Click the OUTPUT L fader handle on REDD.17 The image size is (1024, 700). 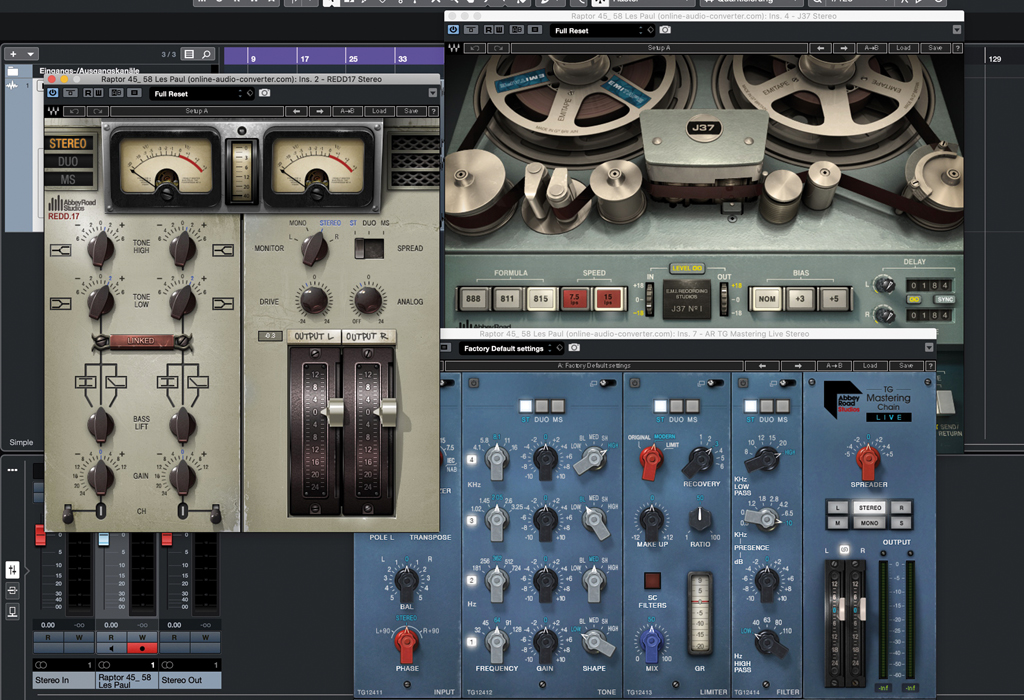(x=335, y=413)
